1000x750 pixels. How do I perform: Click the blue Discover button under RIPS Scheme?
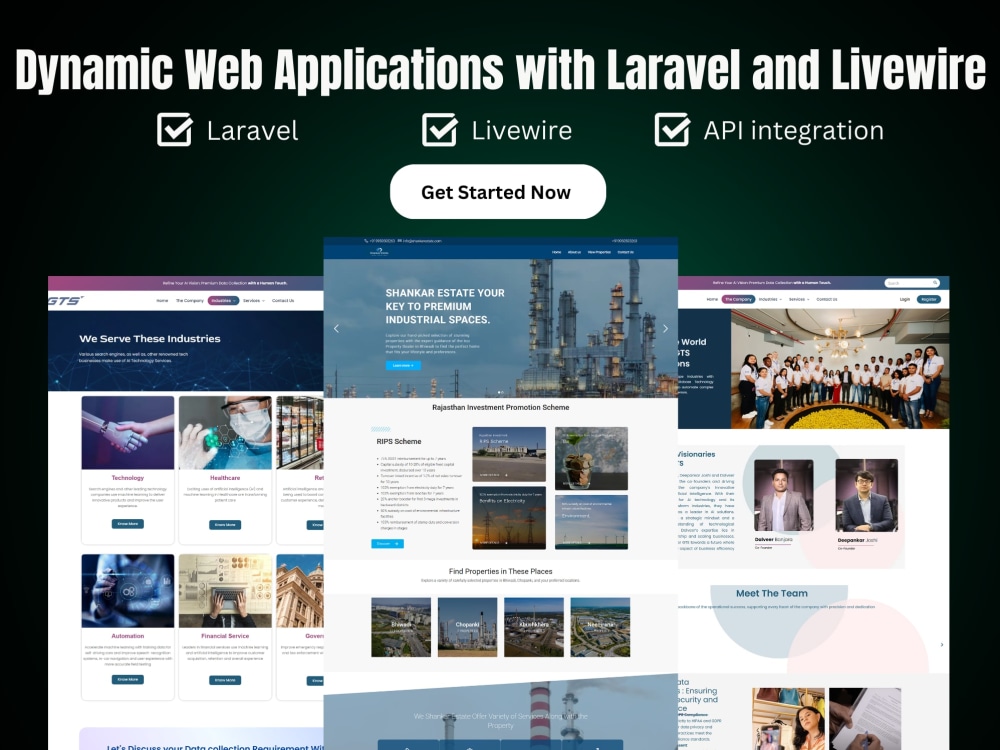pos(387,543)
